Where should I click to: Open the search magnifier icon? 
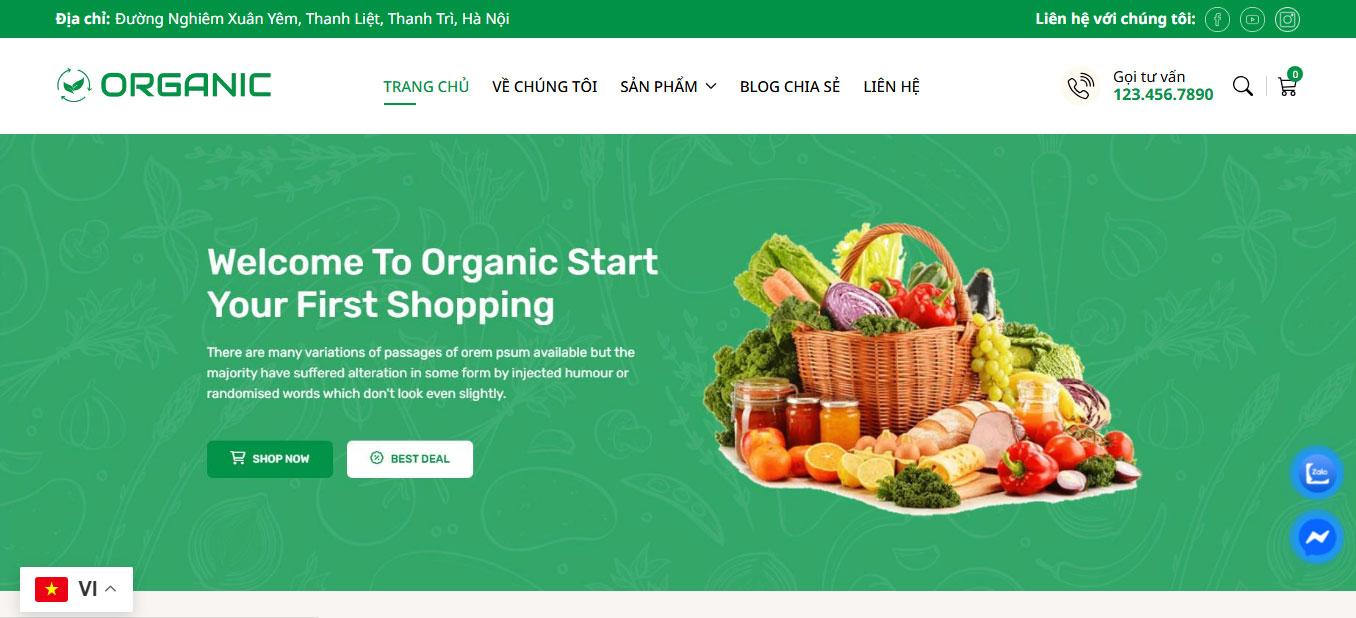click(x=1243, y=86)
